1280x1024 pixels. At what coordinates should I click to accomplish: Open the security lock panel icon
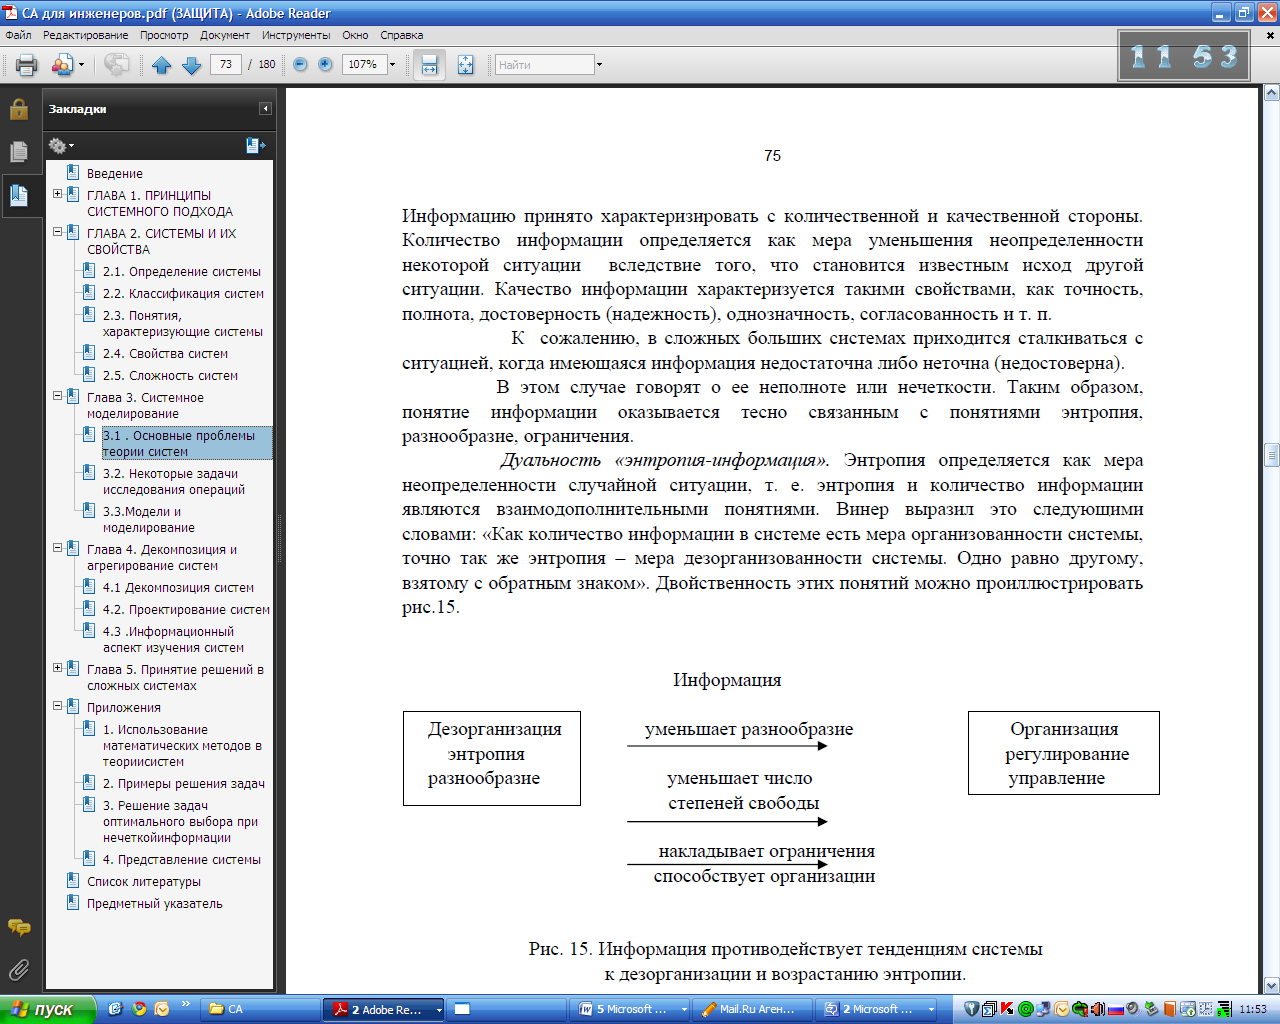tap(18, 109)
